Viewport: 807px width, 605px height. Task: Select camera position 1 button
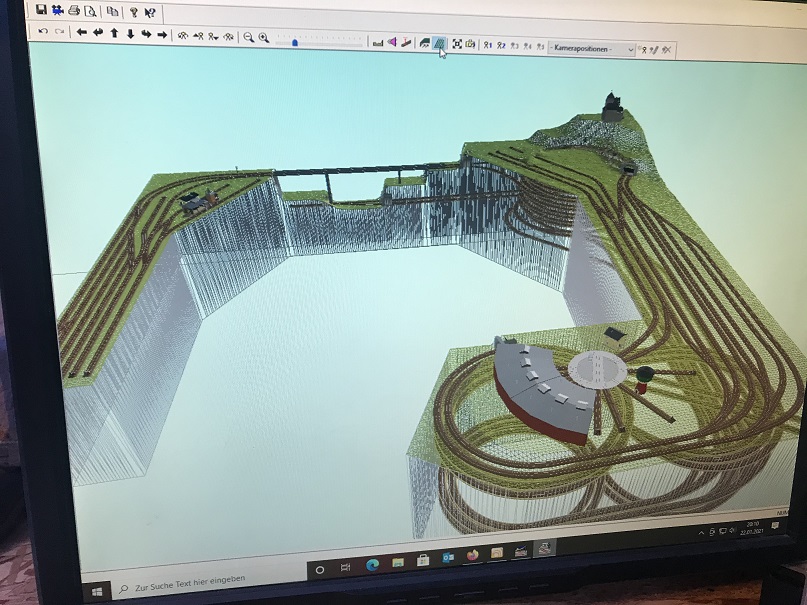(487, 45)
